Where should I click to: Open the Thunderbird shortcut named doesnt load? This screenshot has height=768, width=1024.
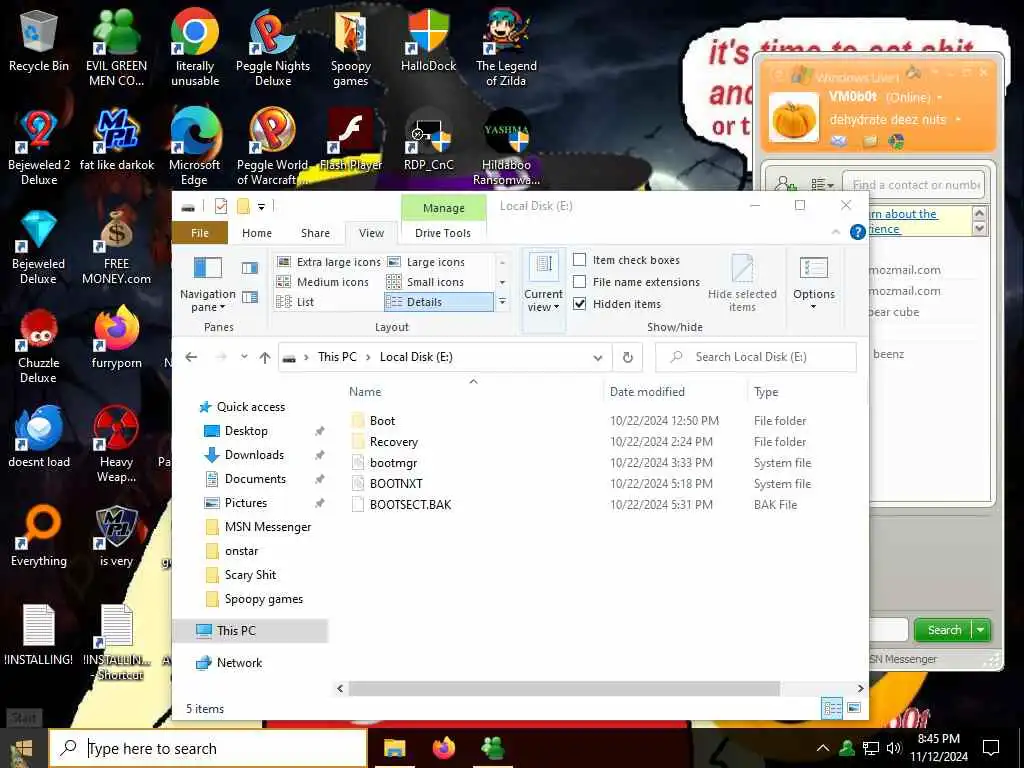point(39,438)
